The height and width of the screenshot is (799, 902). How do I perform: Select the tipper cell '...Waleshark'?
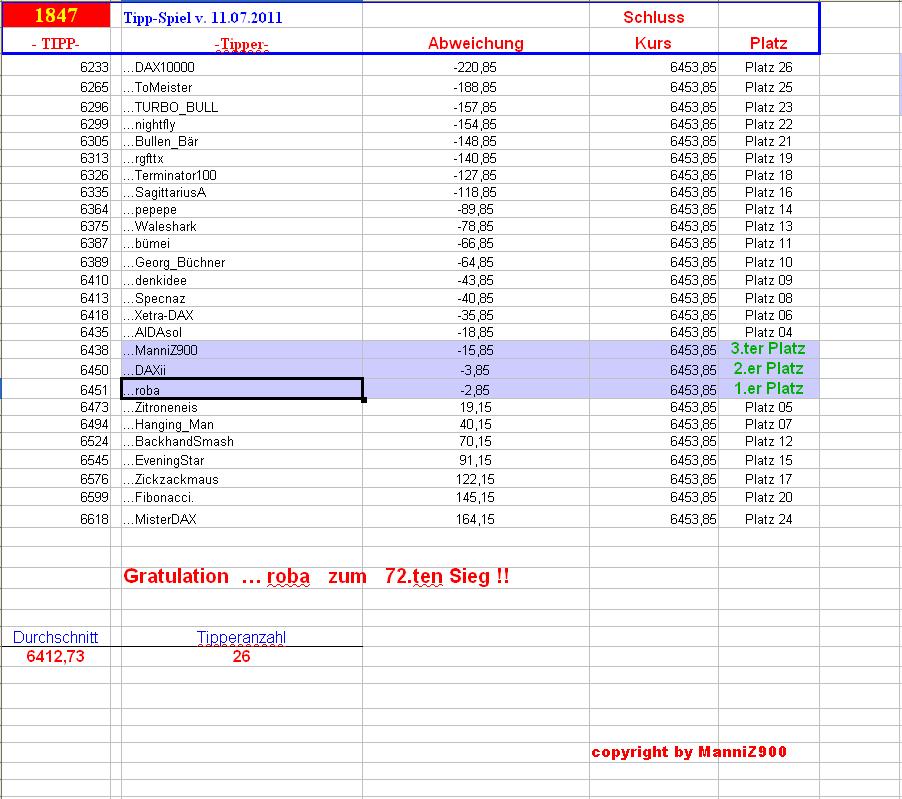242,226
